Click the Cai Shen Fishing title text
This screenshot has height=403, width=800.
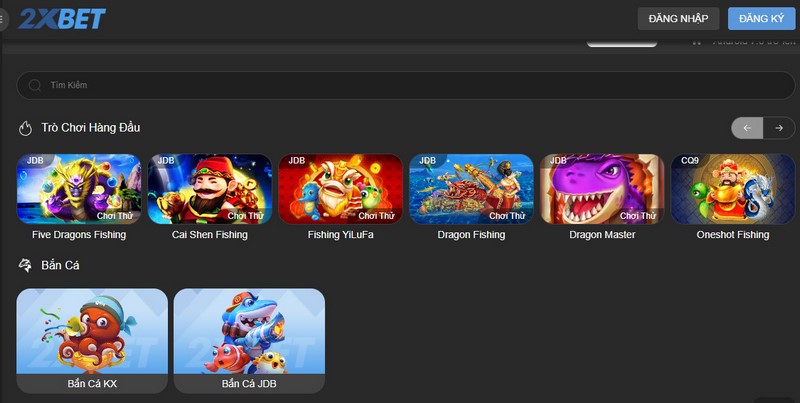[210, 235]
